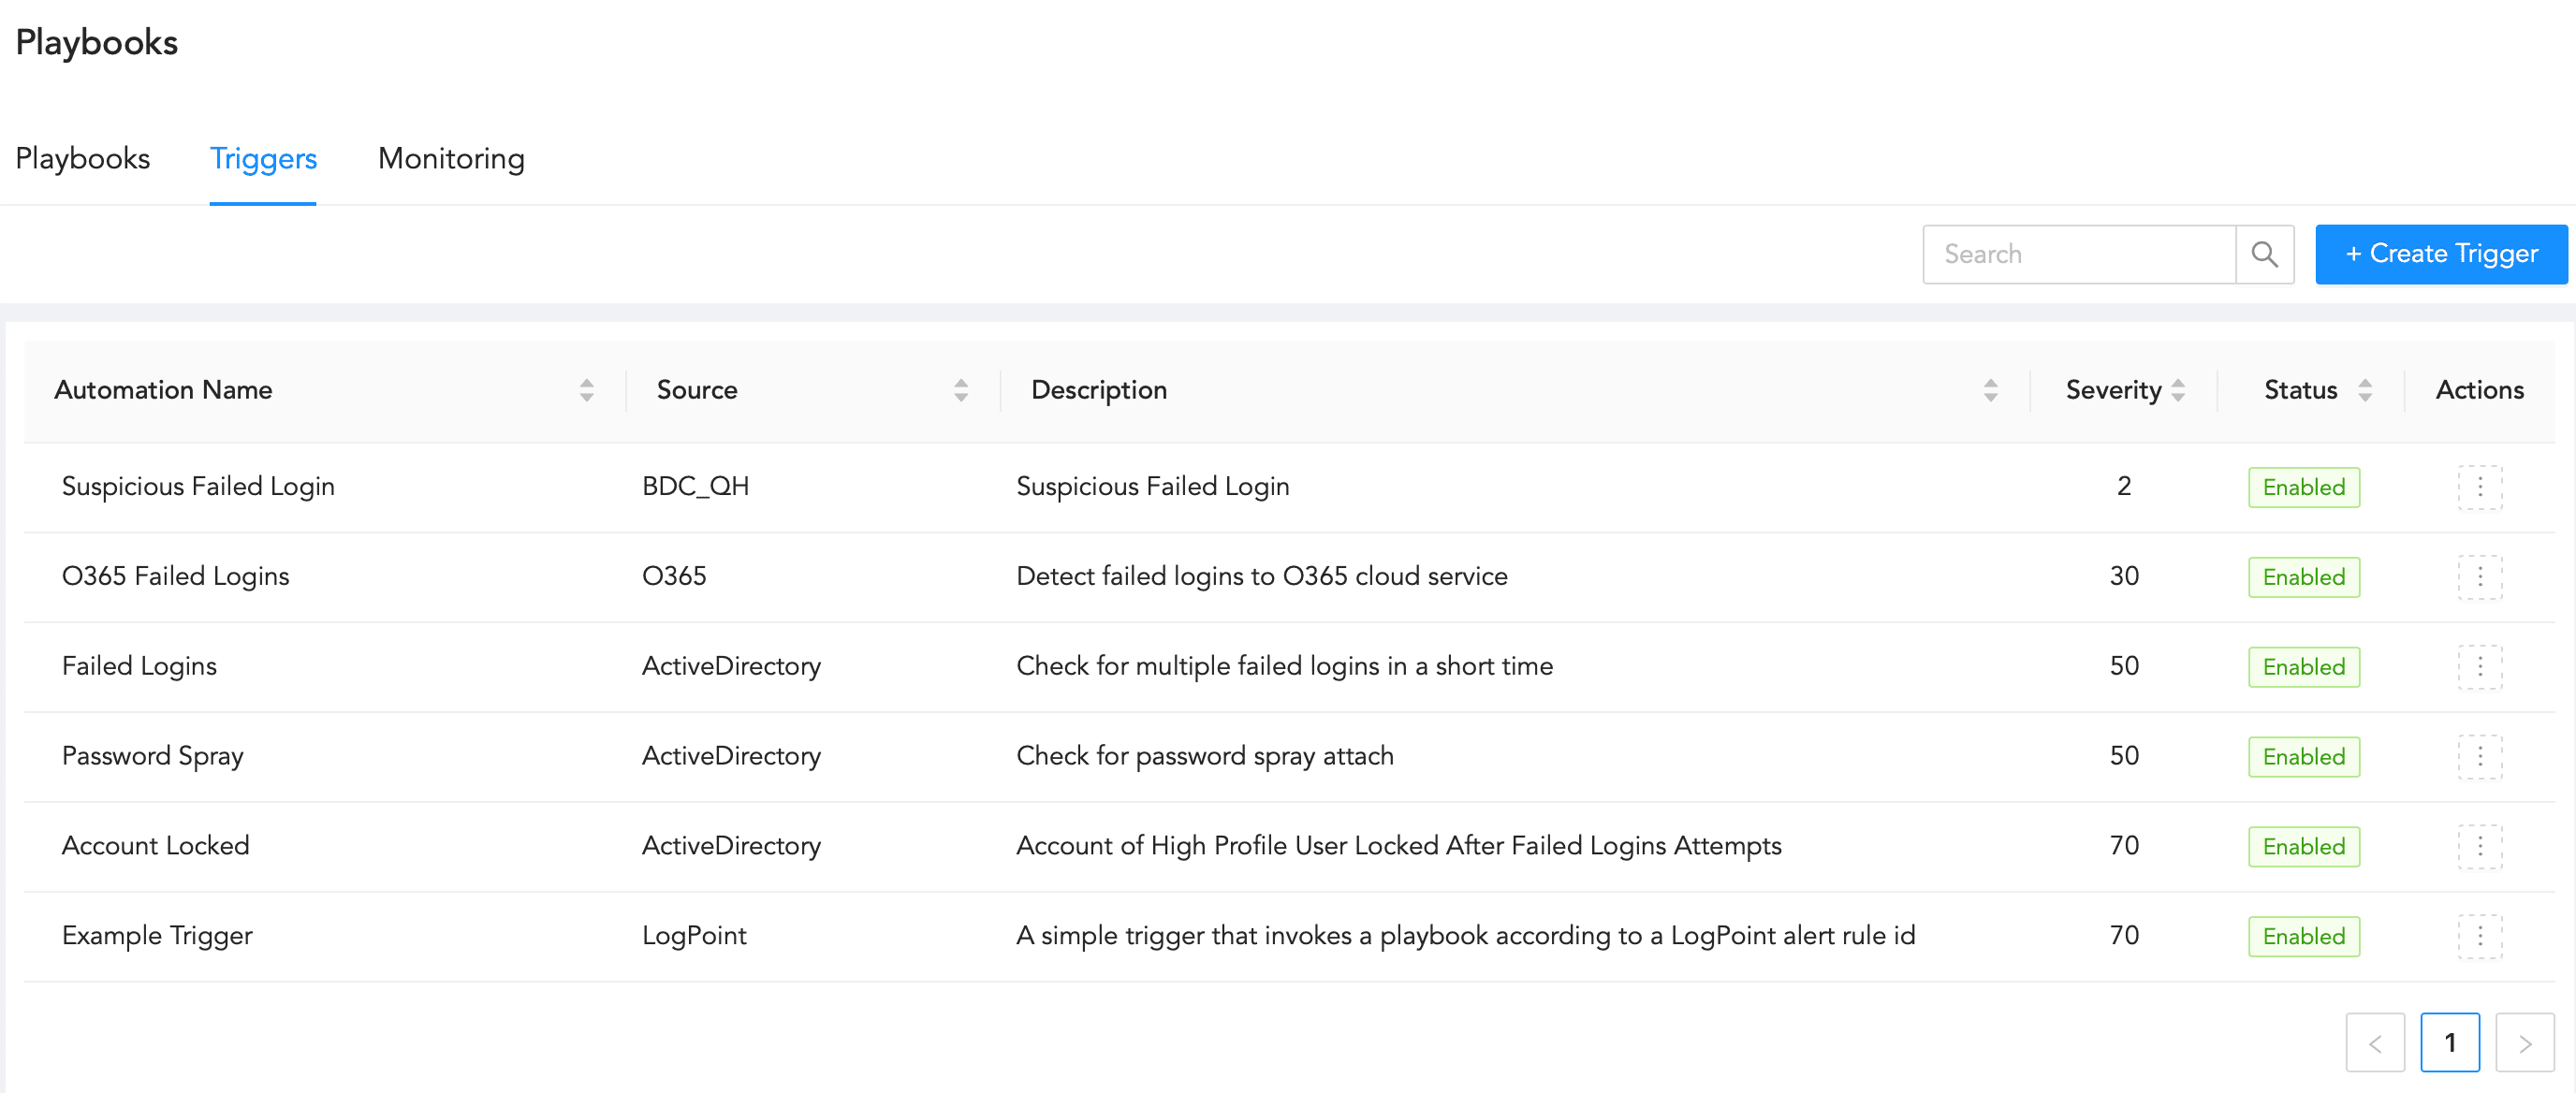Image resolution: width=2576 pixels, height=1093 pixels.
Task: Toggle Enabled status for Password Spray
Action: click(x=2303, y=757)
